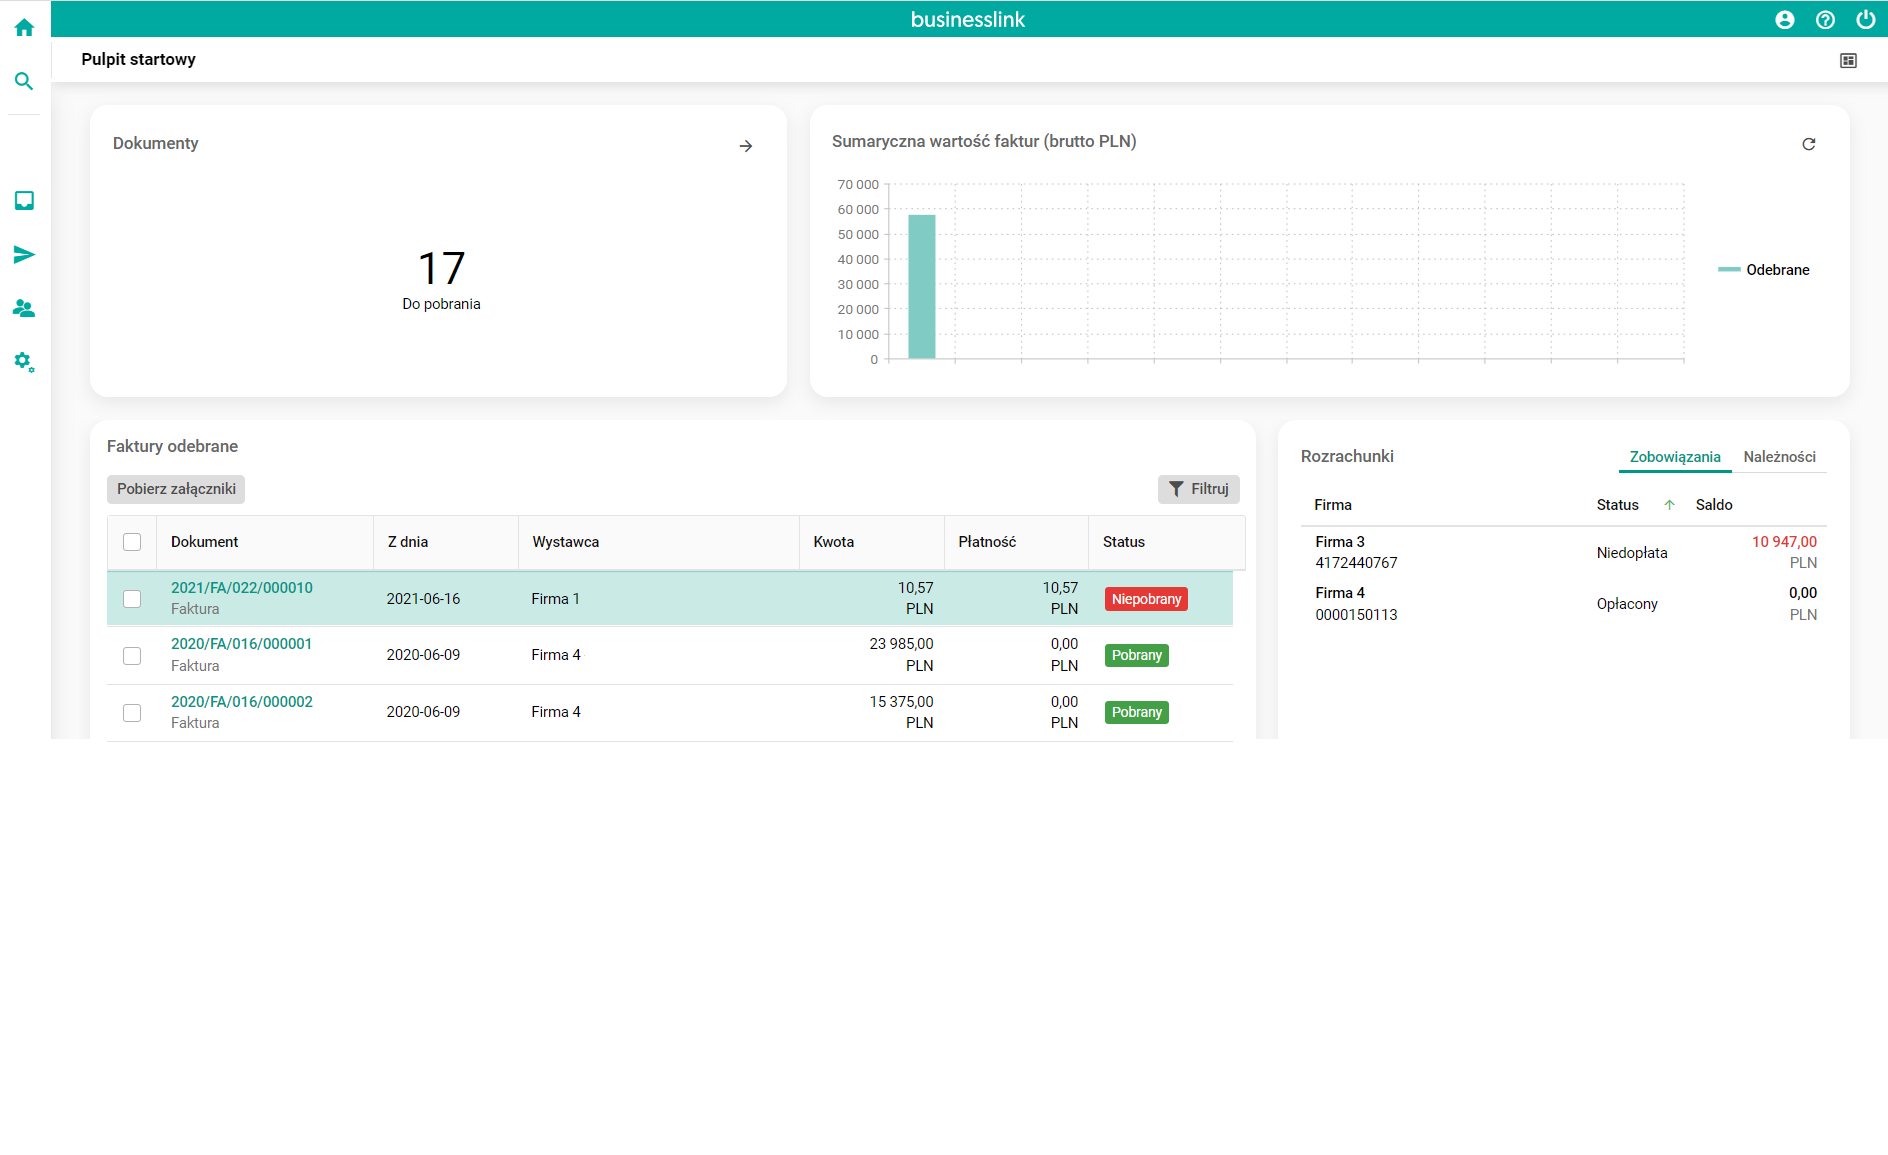The width and height of the screenshot is (1888, 1155).
Task: Open the dashboard layout icon
Action: [1848, 61]
